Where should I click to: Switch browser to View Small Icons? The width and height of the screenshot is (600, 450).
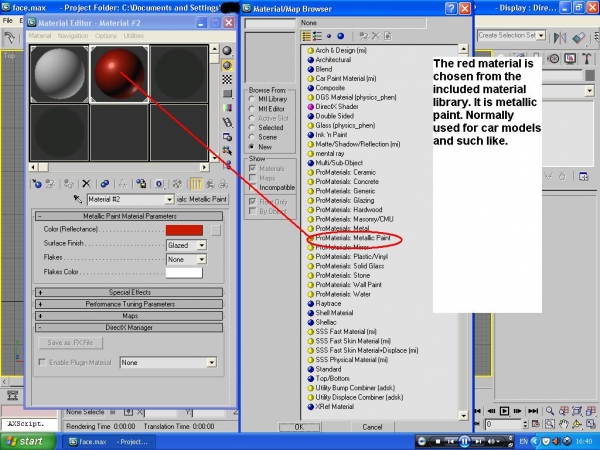click(329, 36)
